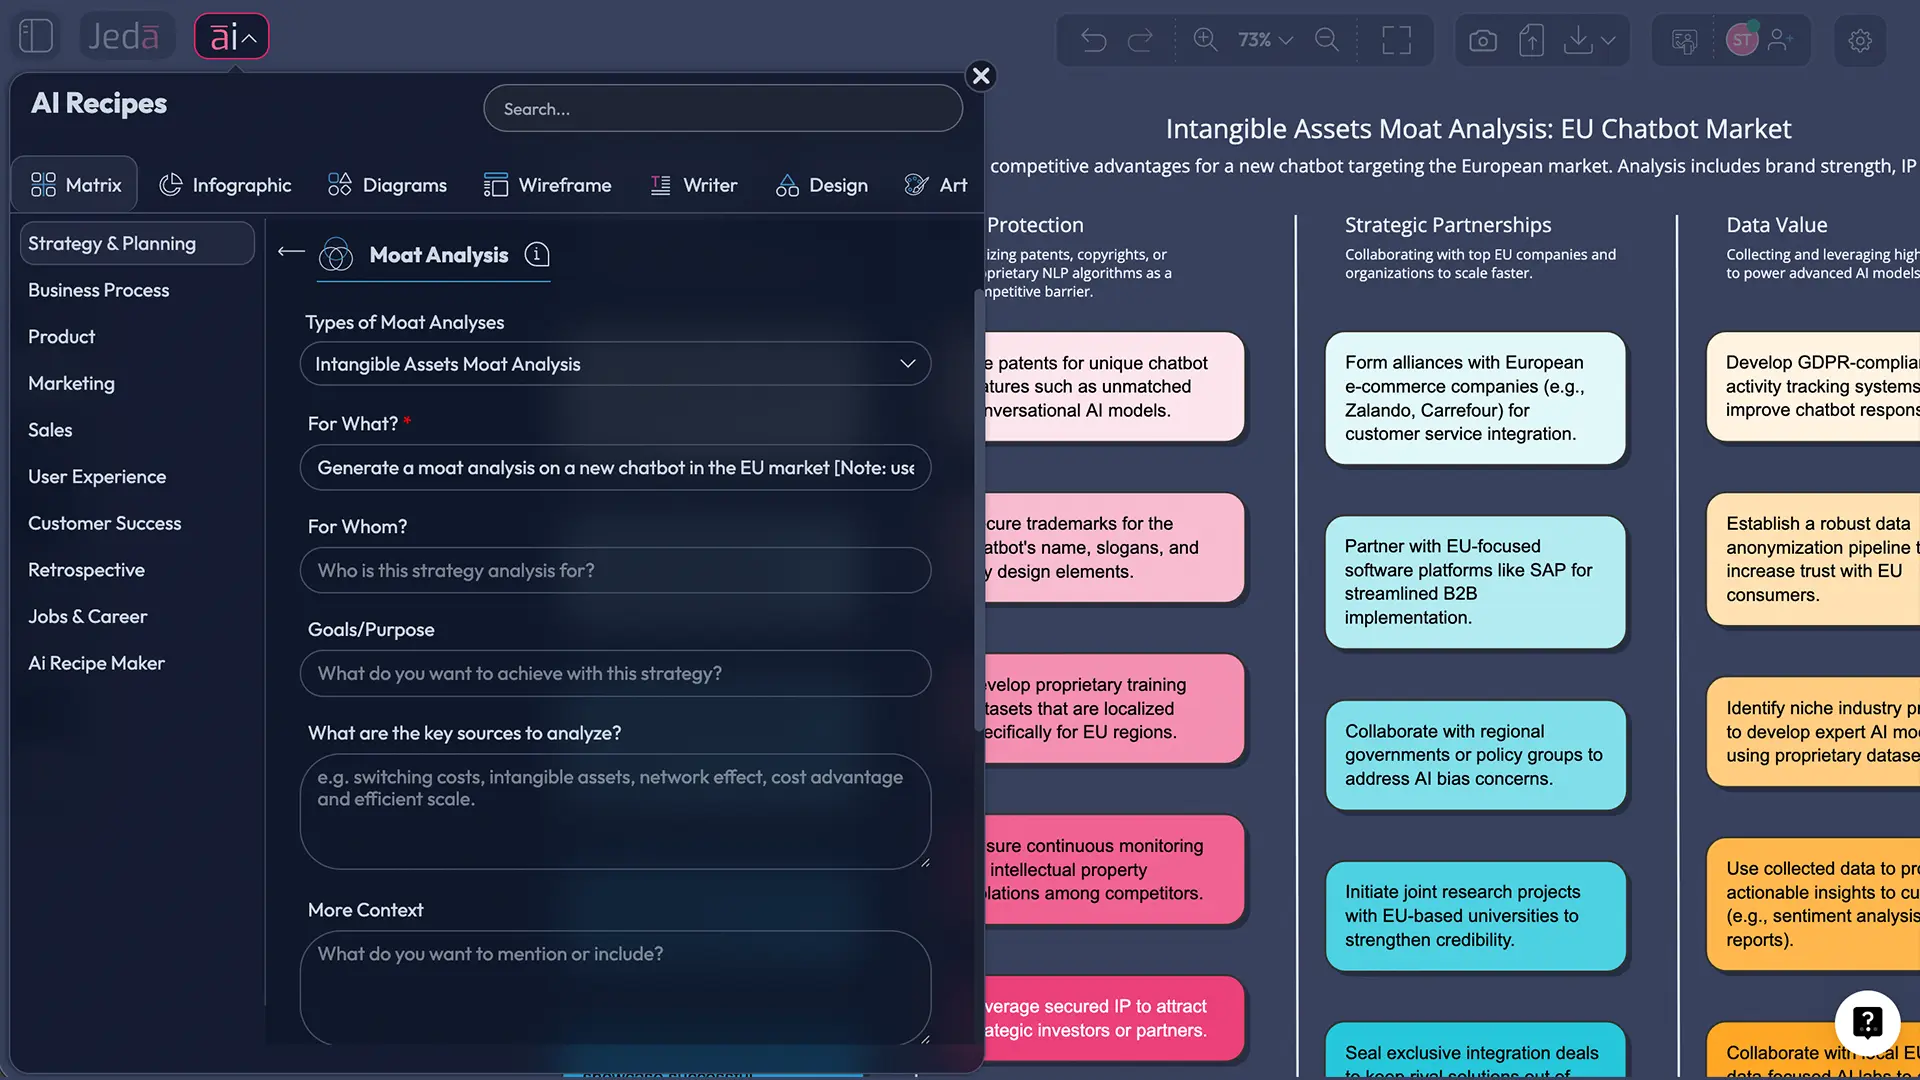Invite a collaborator with the person-plus icon
The width and height of the screenshot is (1920, 1080).
1782,40
